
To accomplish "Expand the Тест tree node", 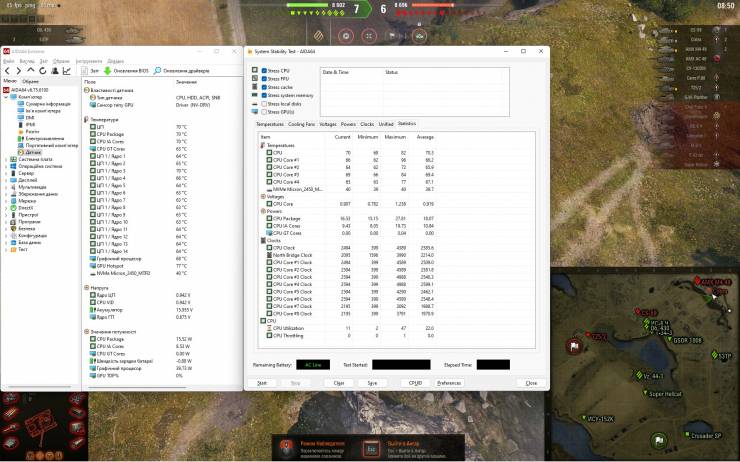I will click(6, 249).
